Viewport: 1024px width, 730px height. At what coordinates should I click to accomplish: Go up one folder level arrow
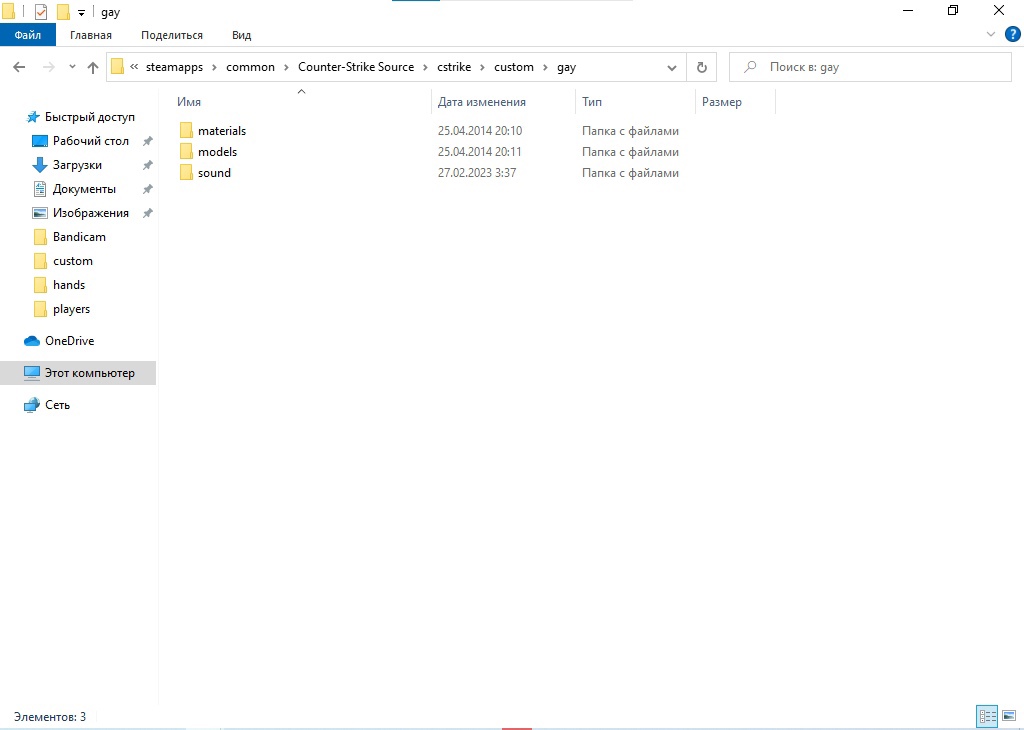tap(93, 67)
